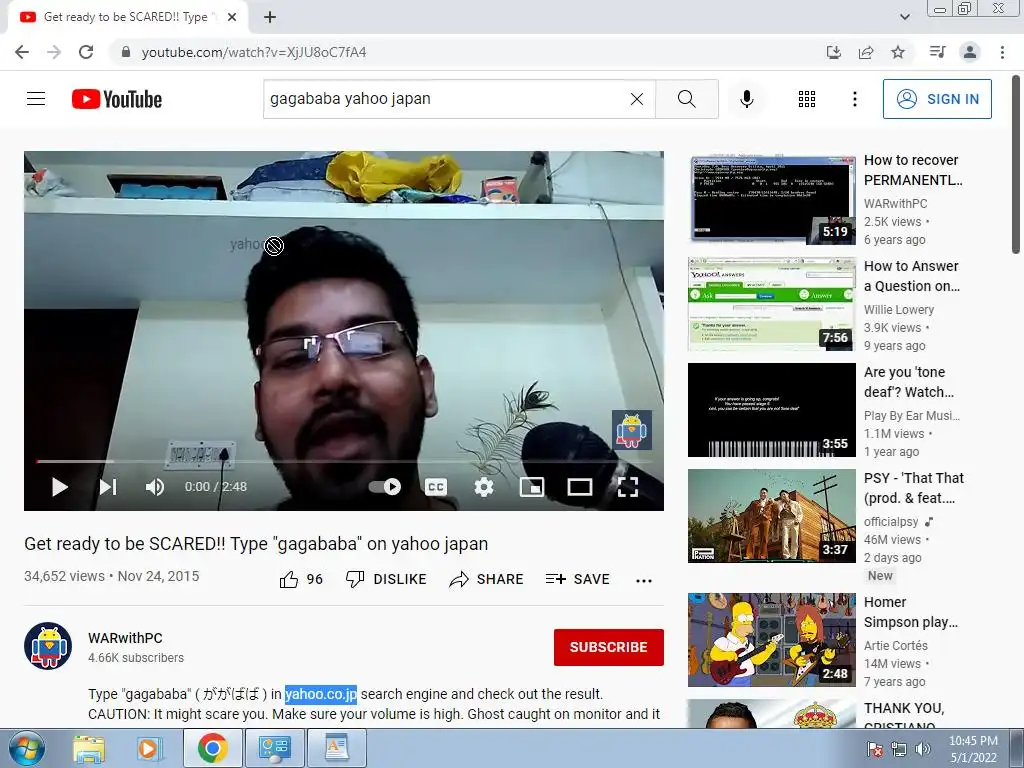The height and width of the screenshot is (768, 1024).
Task: Open media controls in Chrome toolbar
Action: coord(937,52)
